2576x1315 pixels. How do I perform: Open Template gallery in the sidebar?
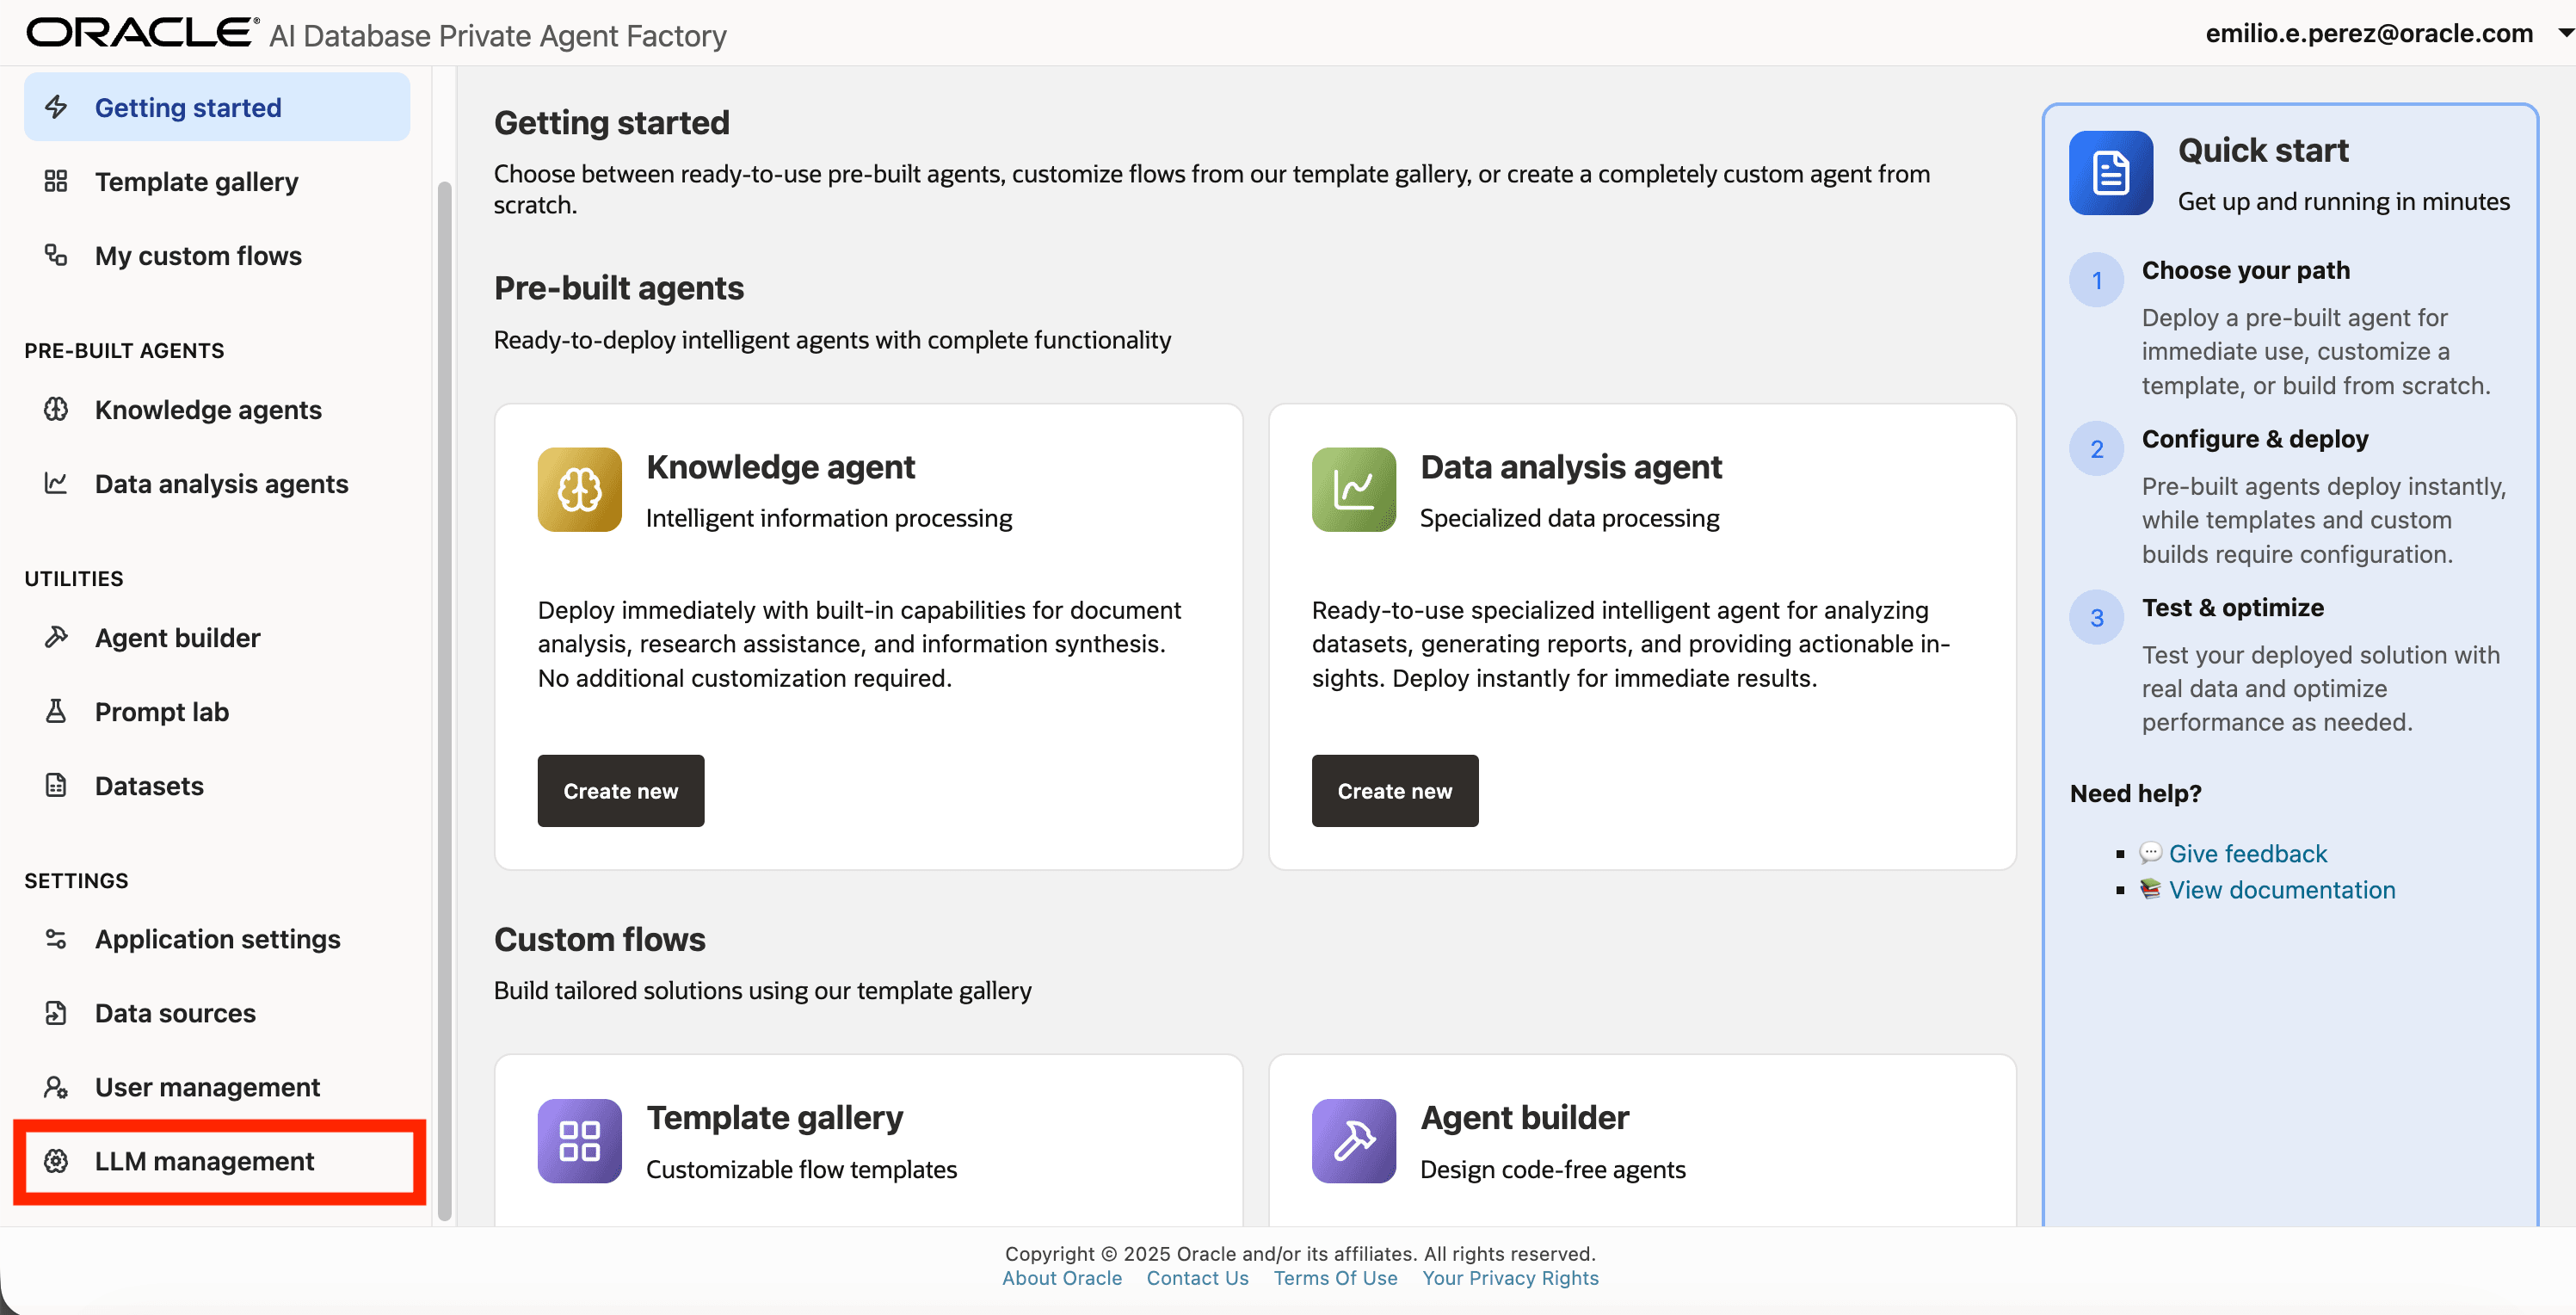pyautogui.click(x=196, y=182)
